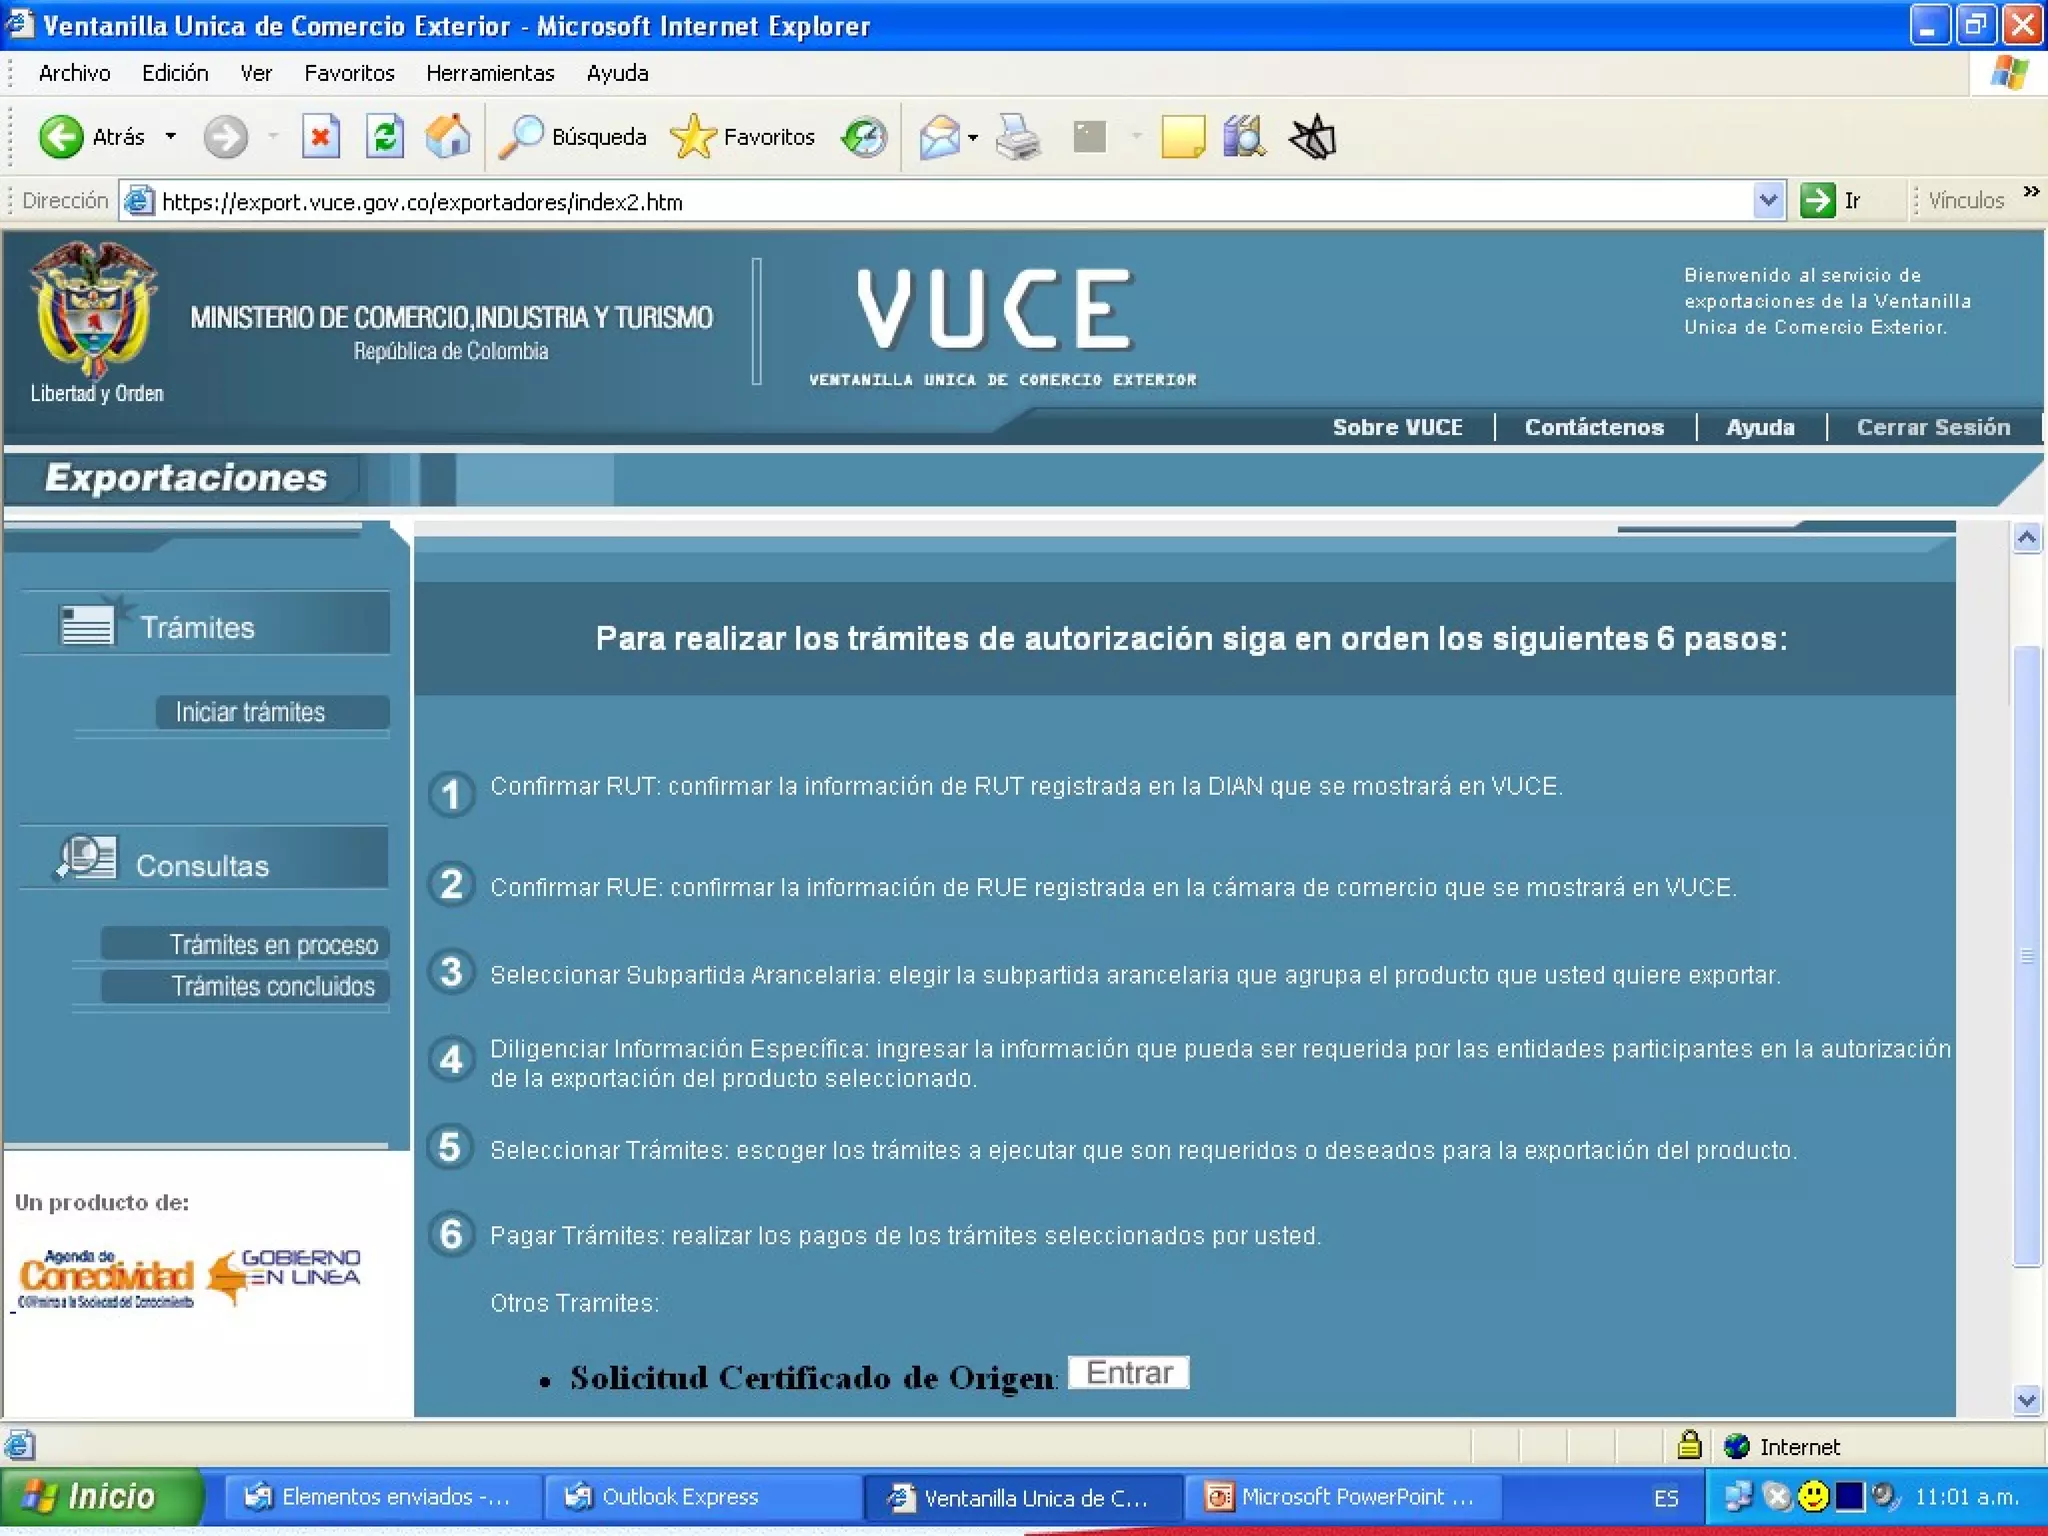Open the History clock icon
2048x1536 pixels.
864,137
